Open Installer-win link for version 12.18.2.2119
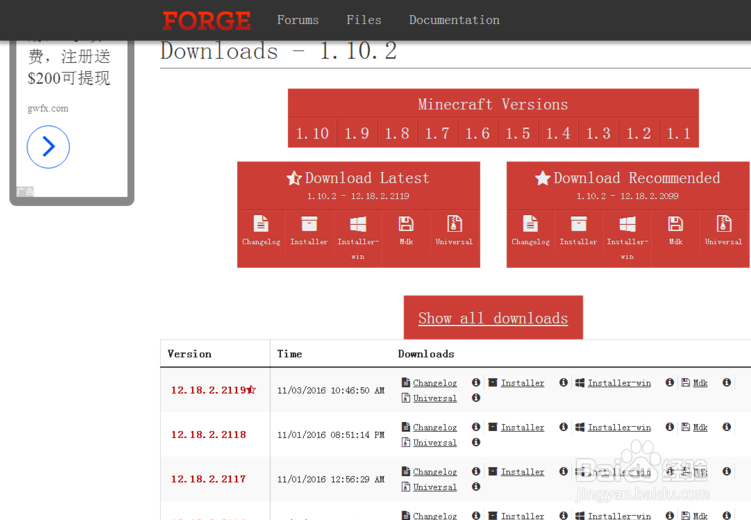Image resolution: width=751 pixels, height=520 pixels. pos(619,383)
